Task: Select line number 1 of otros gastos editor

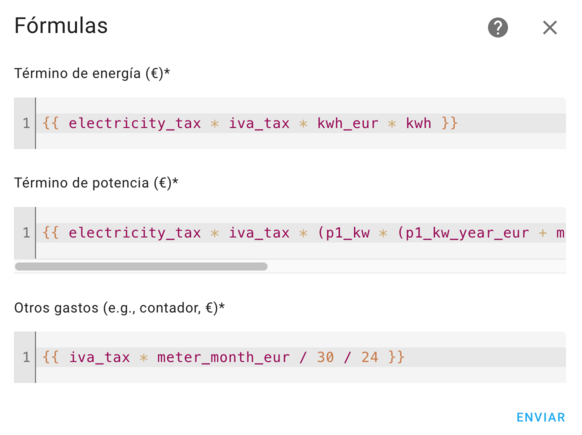Action: point(26,357)
